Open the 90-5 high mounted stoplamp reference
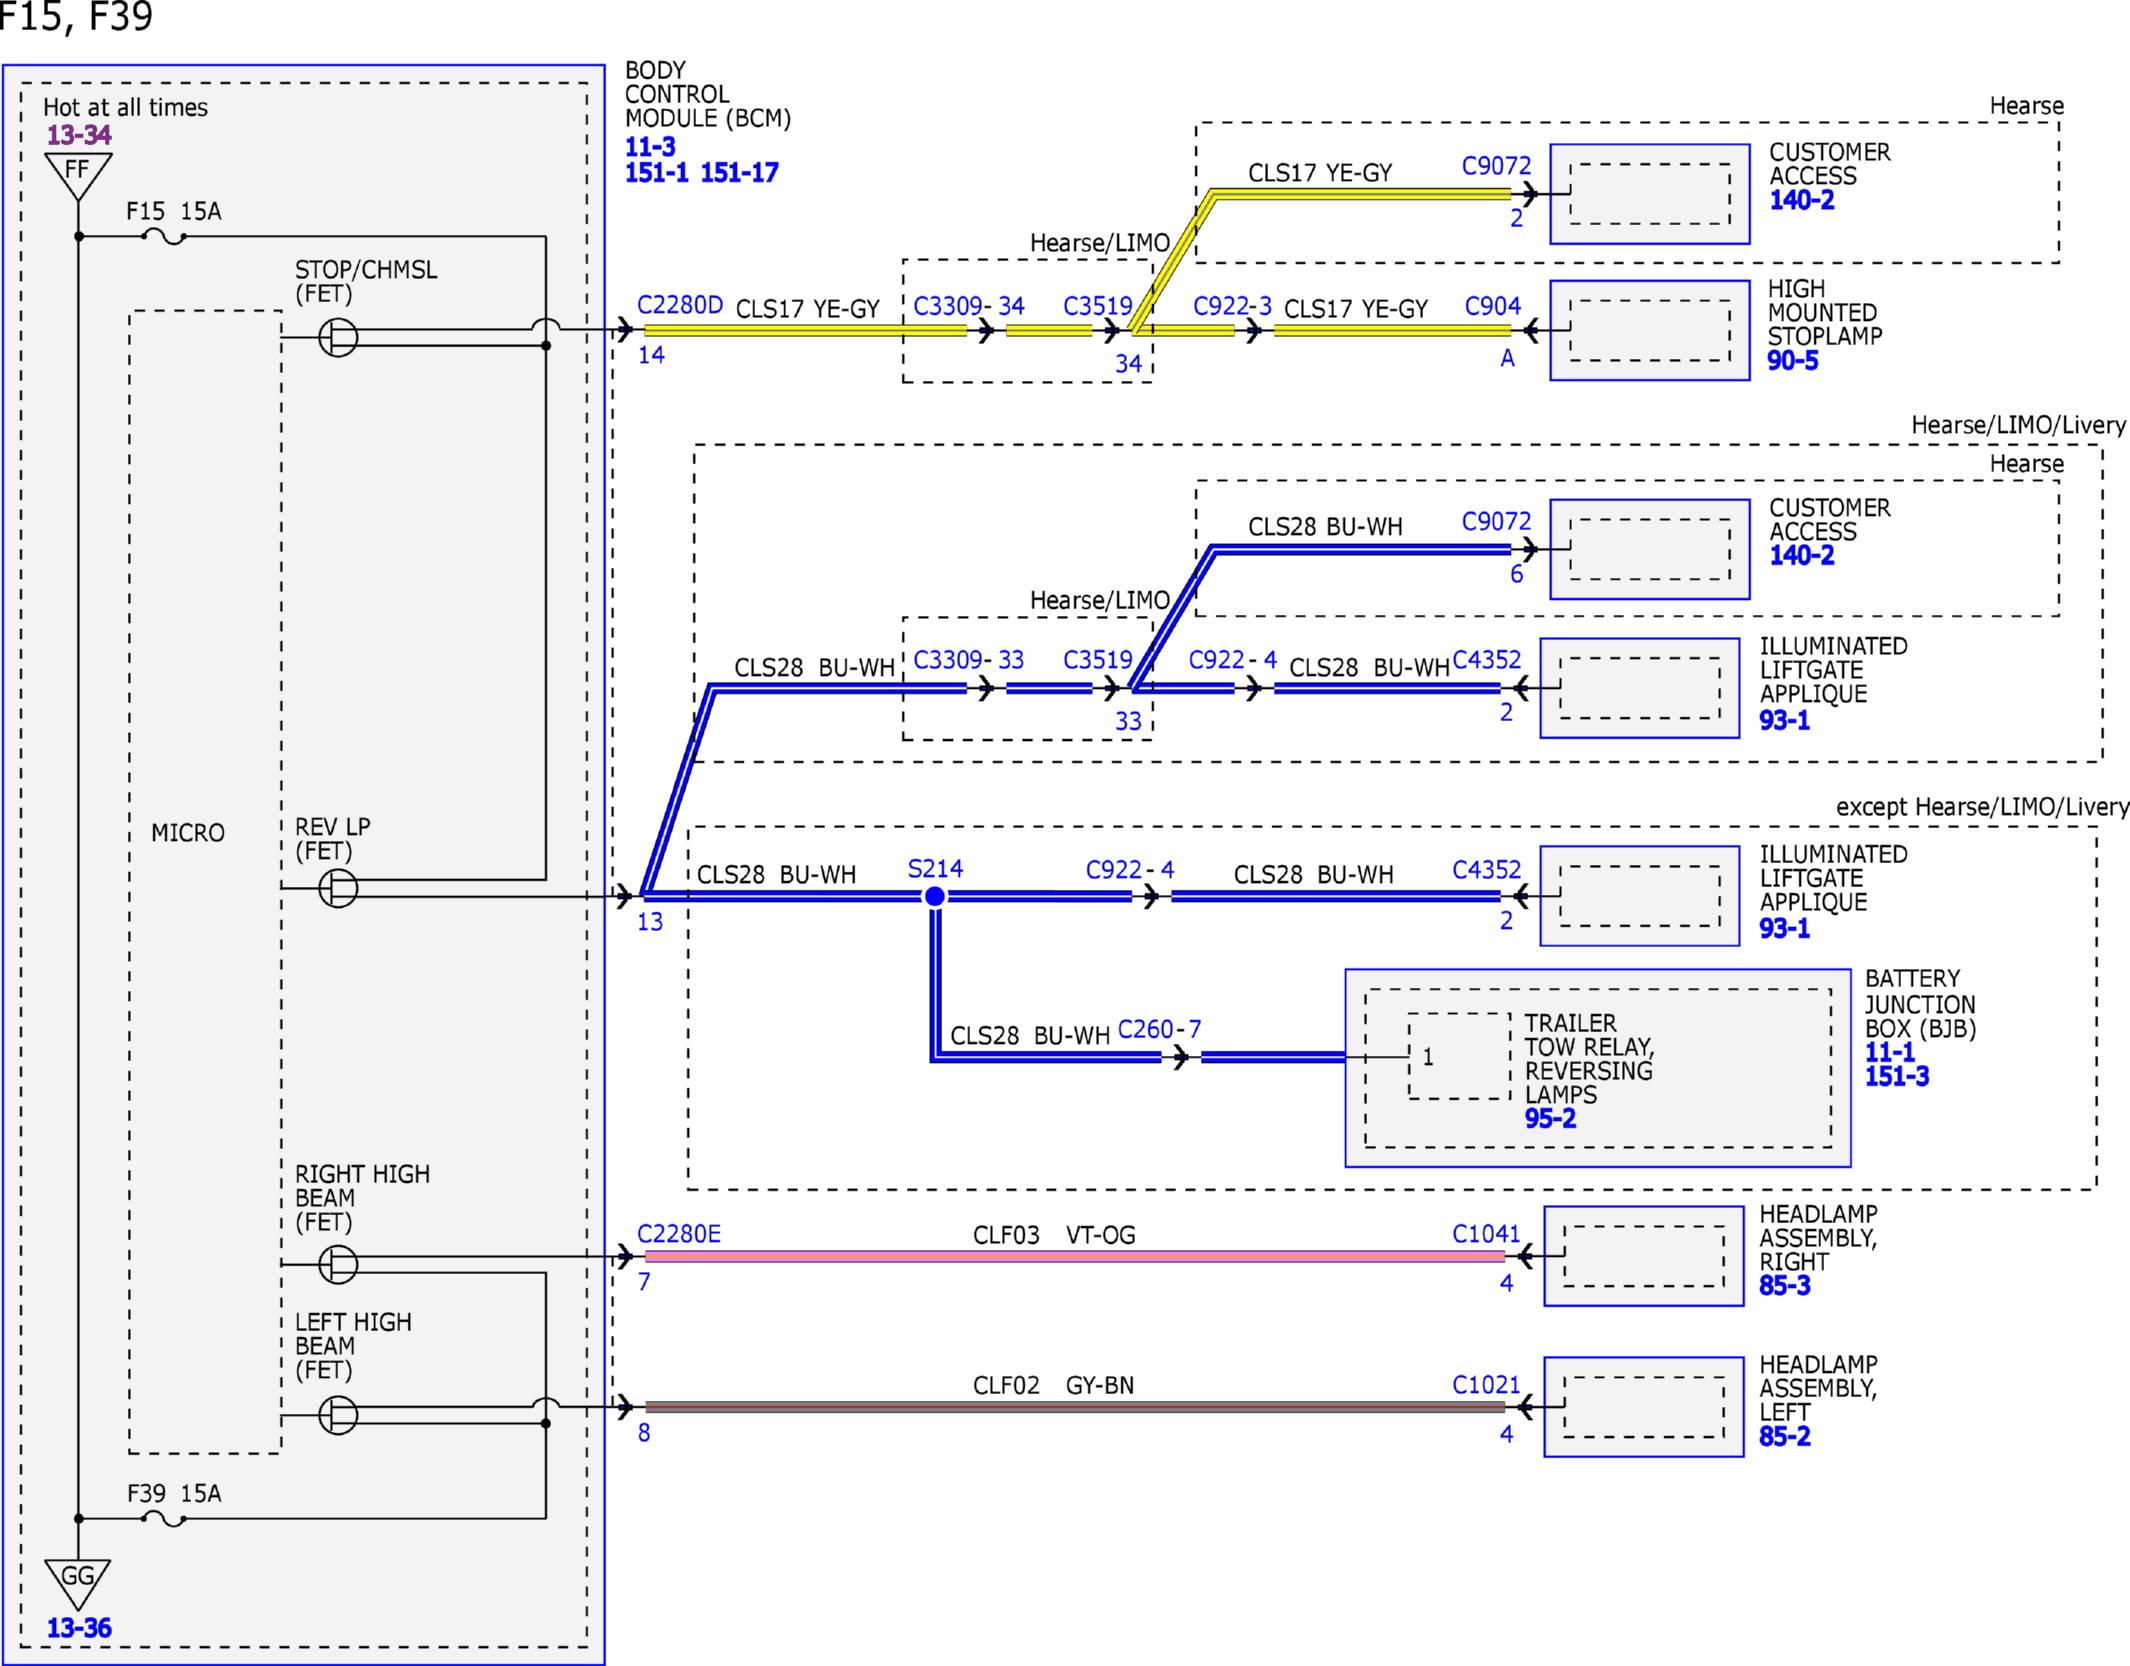This screenshot has height=1666, width=2130. (1793, 361)
